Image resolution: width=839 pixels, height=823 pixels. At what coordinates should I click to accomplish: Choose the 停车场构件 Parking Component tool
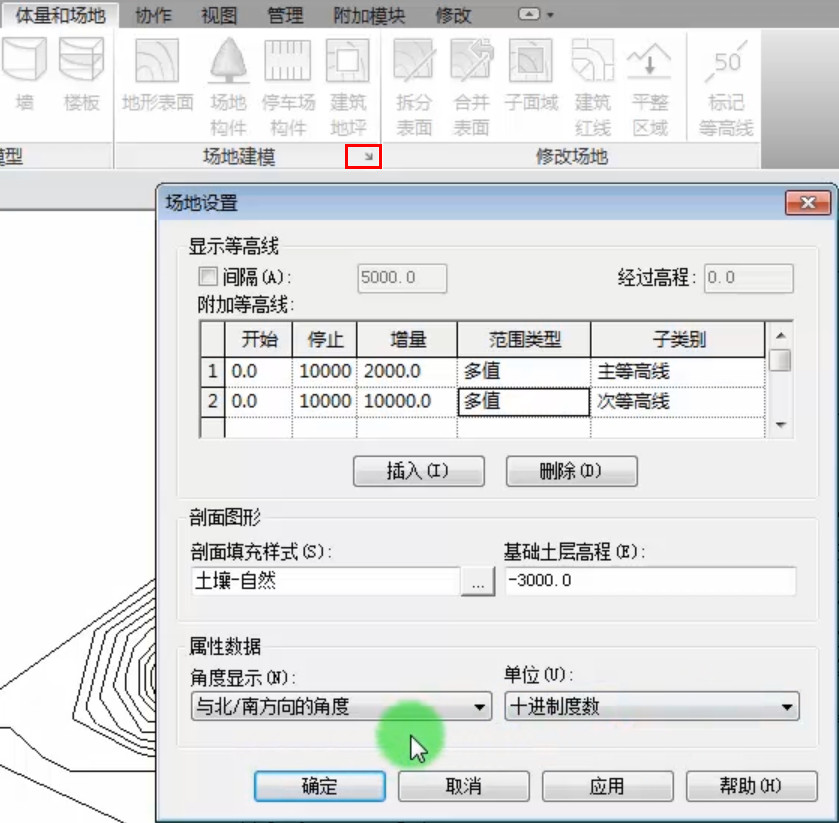pos(288,86)
